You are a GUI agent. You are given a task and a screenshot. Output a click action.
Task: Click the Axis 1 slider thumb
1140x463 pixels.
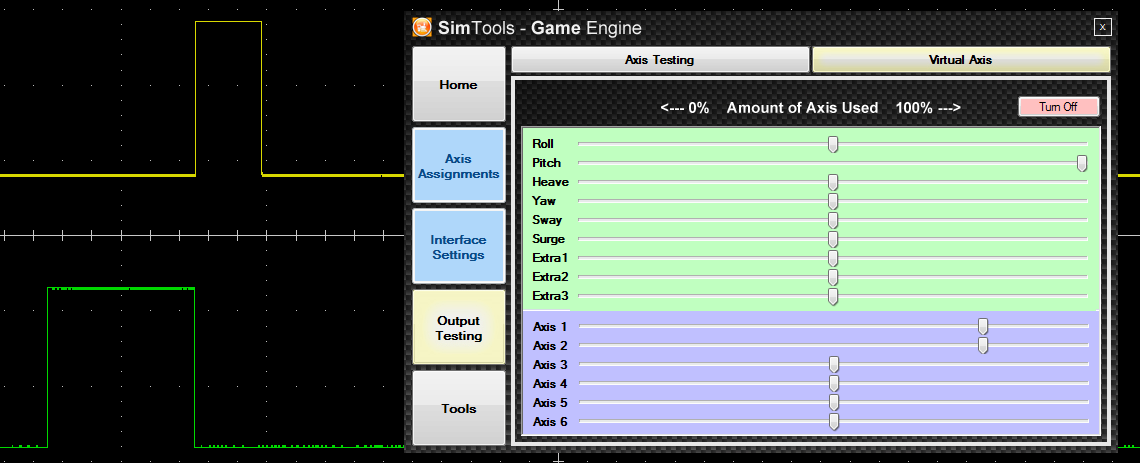click(x=983, y=326)
